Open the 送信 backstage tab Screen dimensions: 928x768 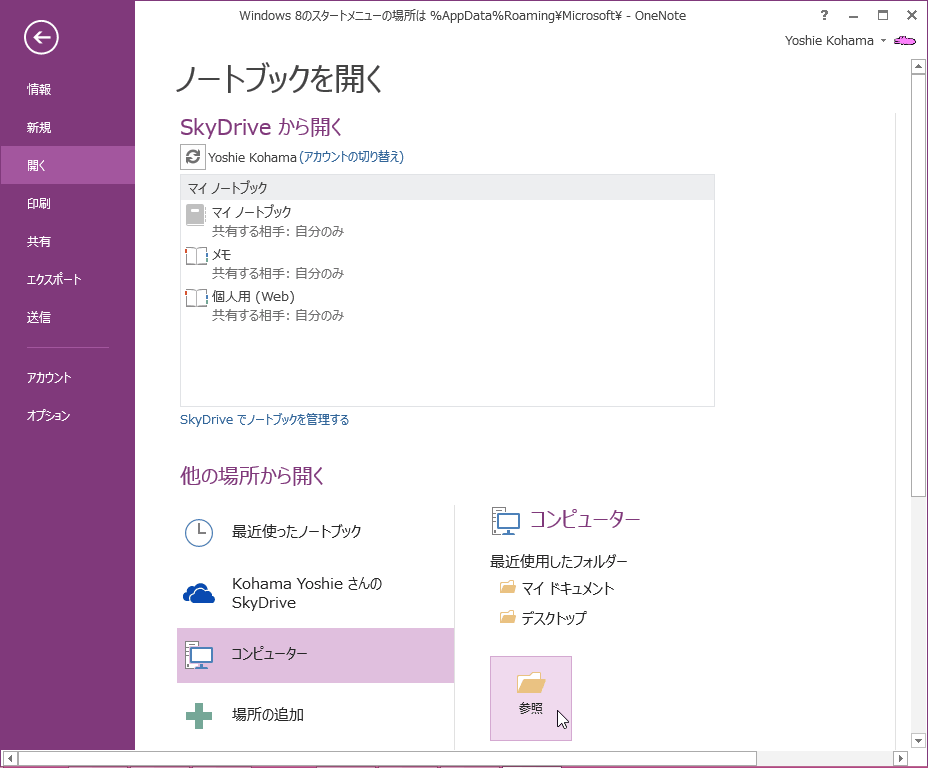[67, 317]
